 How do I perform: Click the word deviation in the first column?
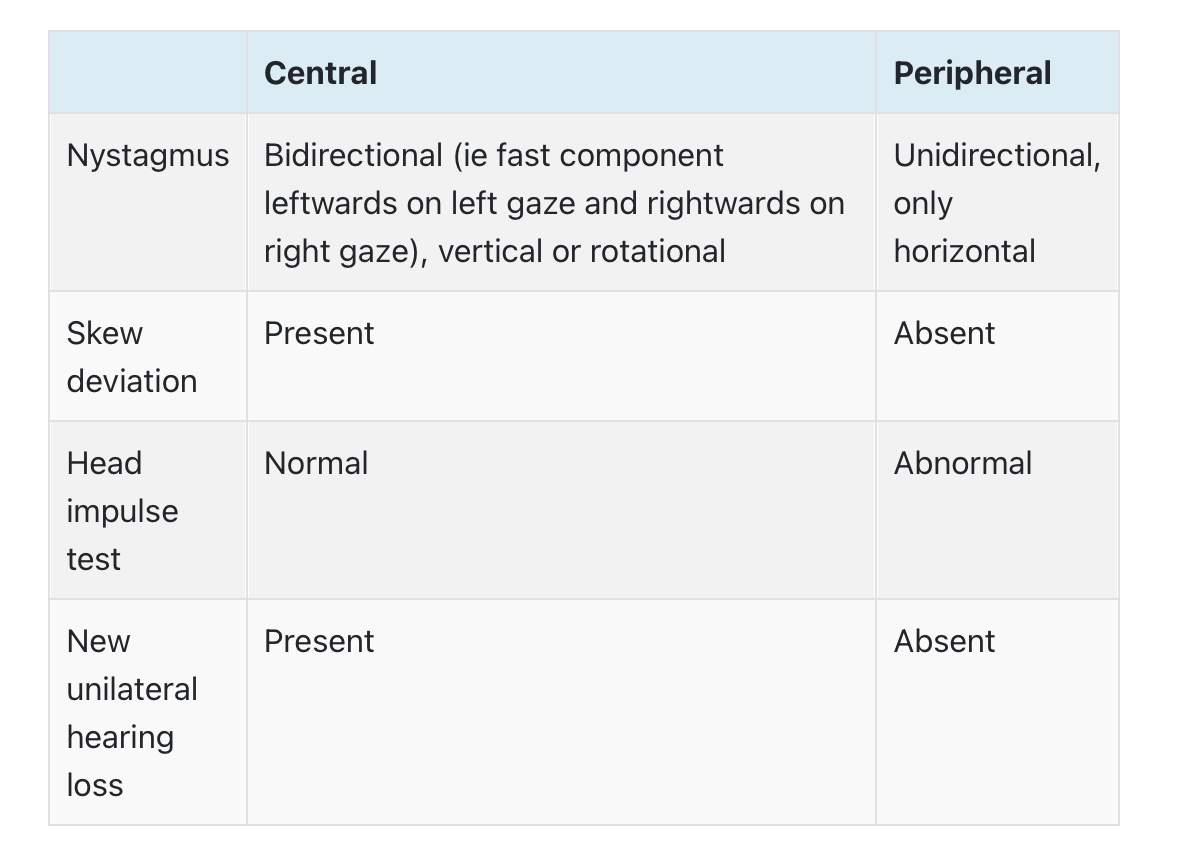[x=132, y=381]
